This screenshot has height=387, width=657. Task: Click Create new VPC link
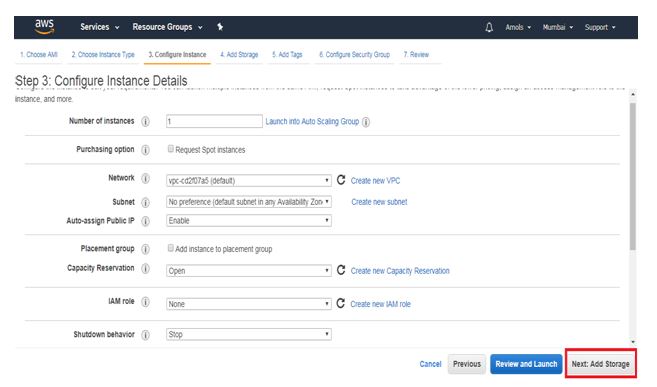[x=375, y=181]
